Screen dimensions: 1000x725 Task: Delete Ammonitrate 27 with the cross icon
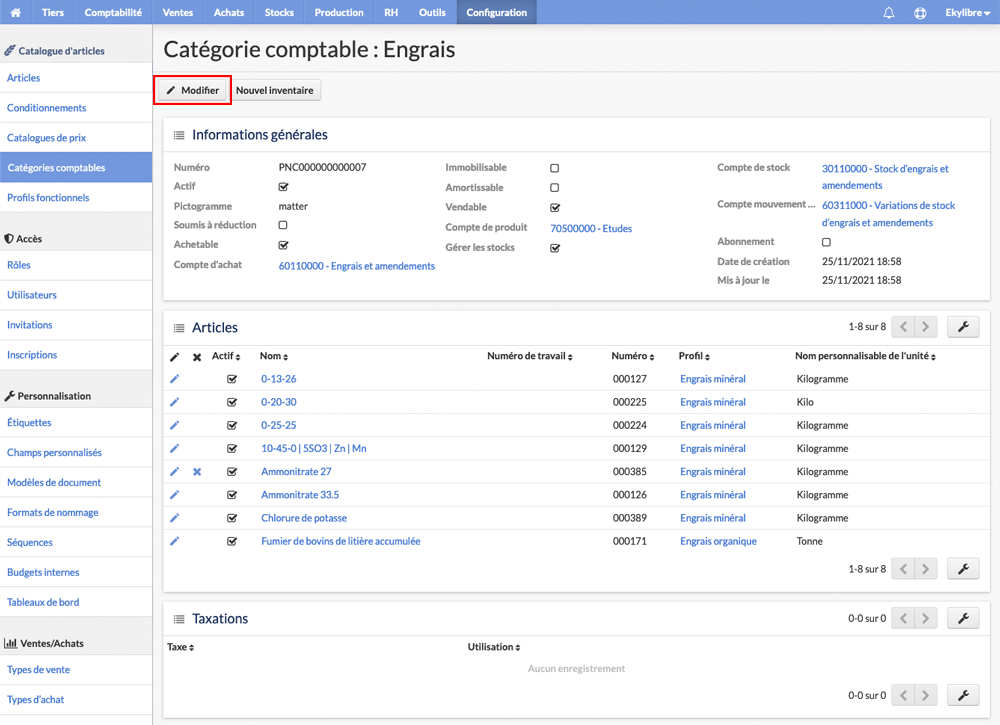pos(197,472)
